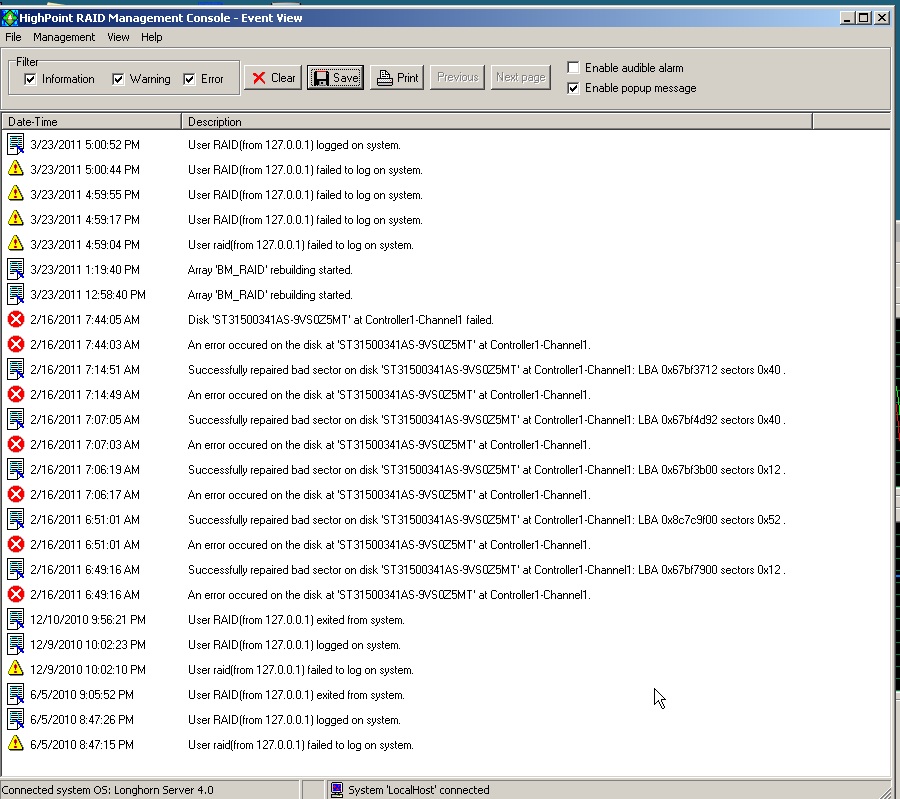Click the Previous page button
Screen dimensions: 900x799
click(x=457, y=77)
